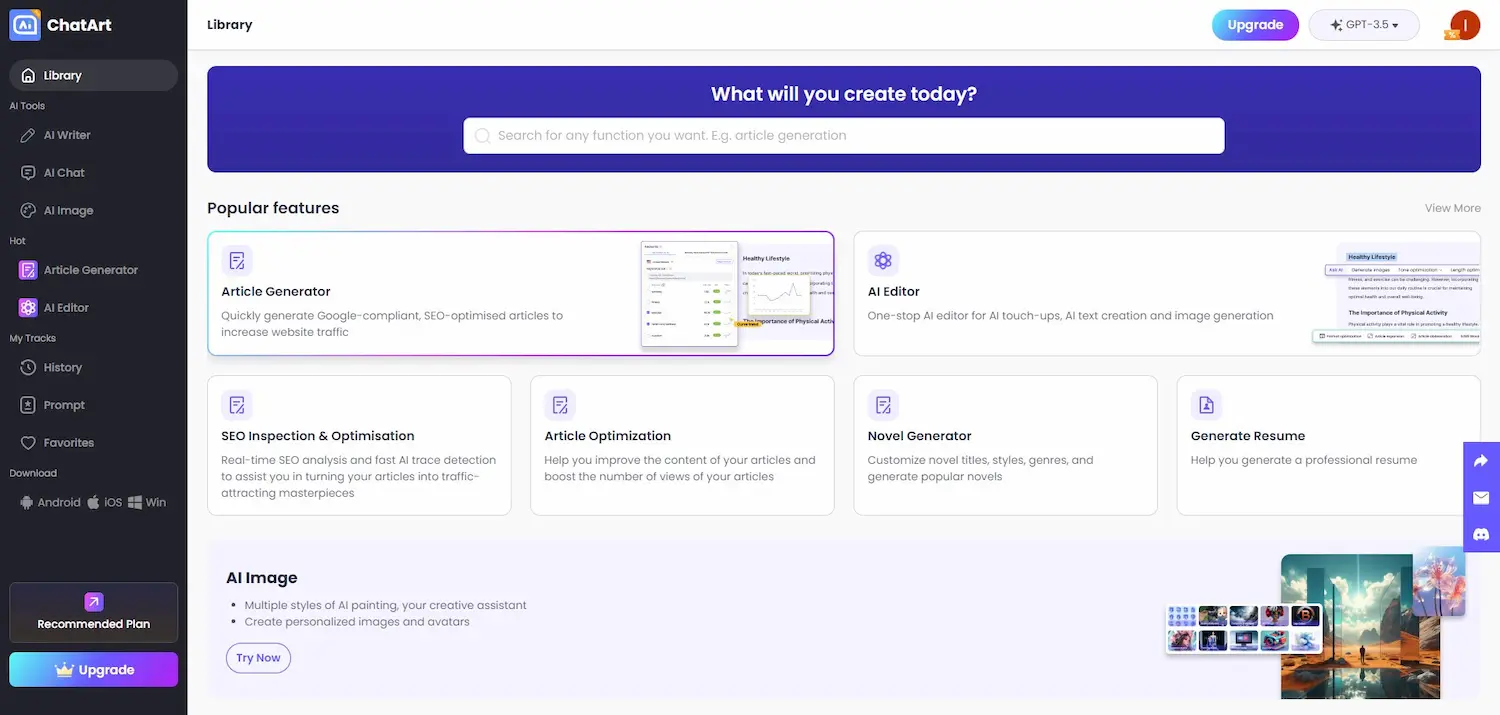Screen dimensions: 1500x715
Task: View More popular features
Action: click(1452, 208)
